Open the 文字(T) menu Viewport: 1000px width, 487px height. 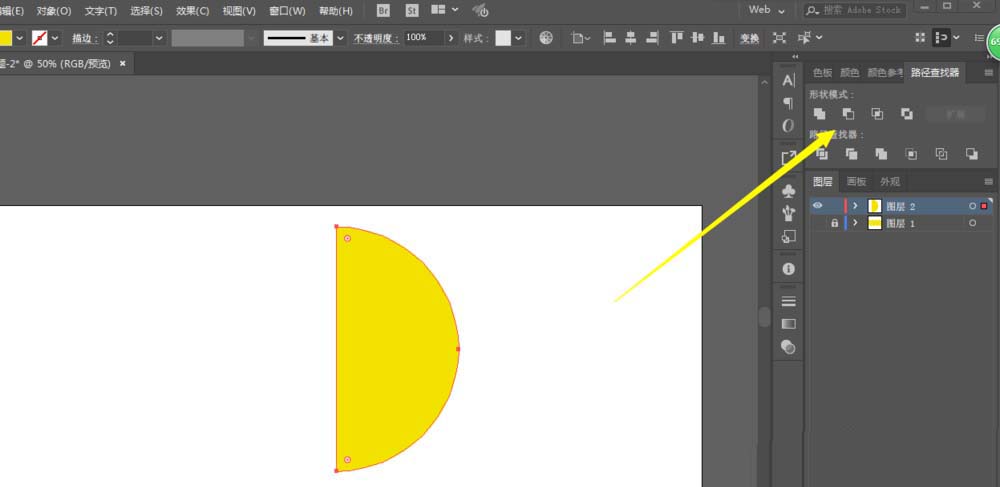[x=101, y=11]
